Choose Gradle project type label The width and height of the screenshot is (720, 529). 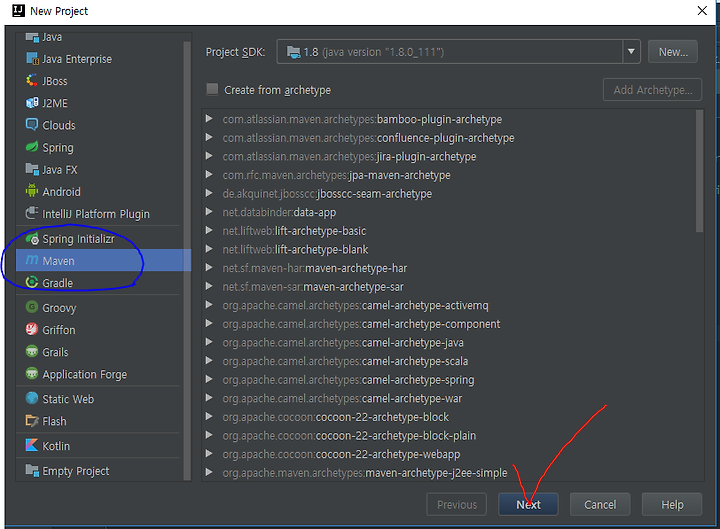pos(57,283)
